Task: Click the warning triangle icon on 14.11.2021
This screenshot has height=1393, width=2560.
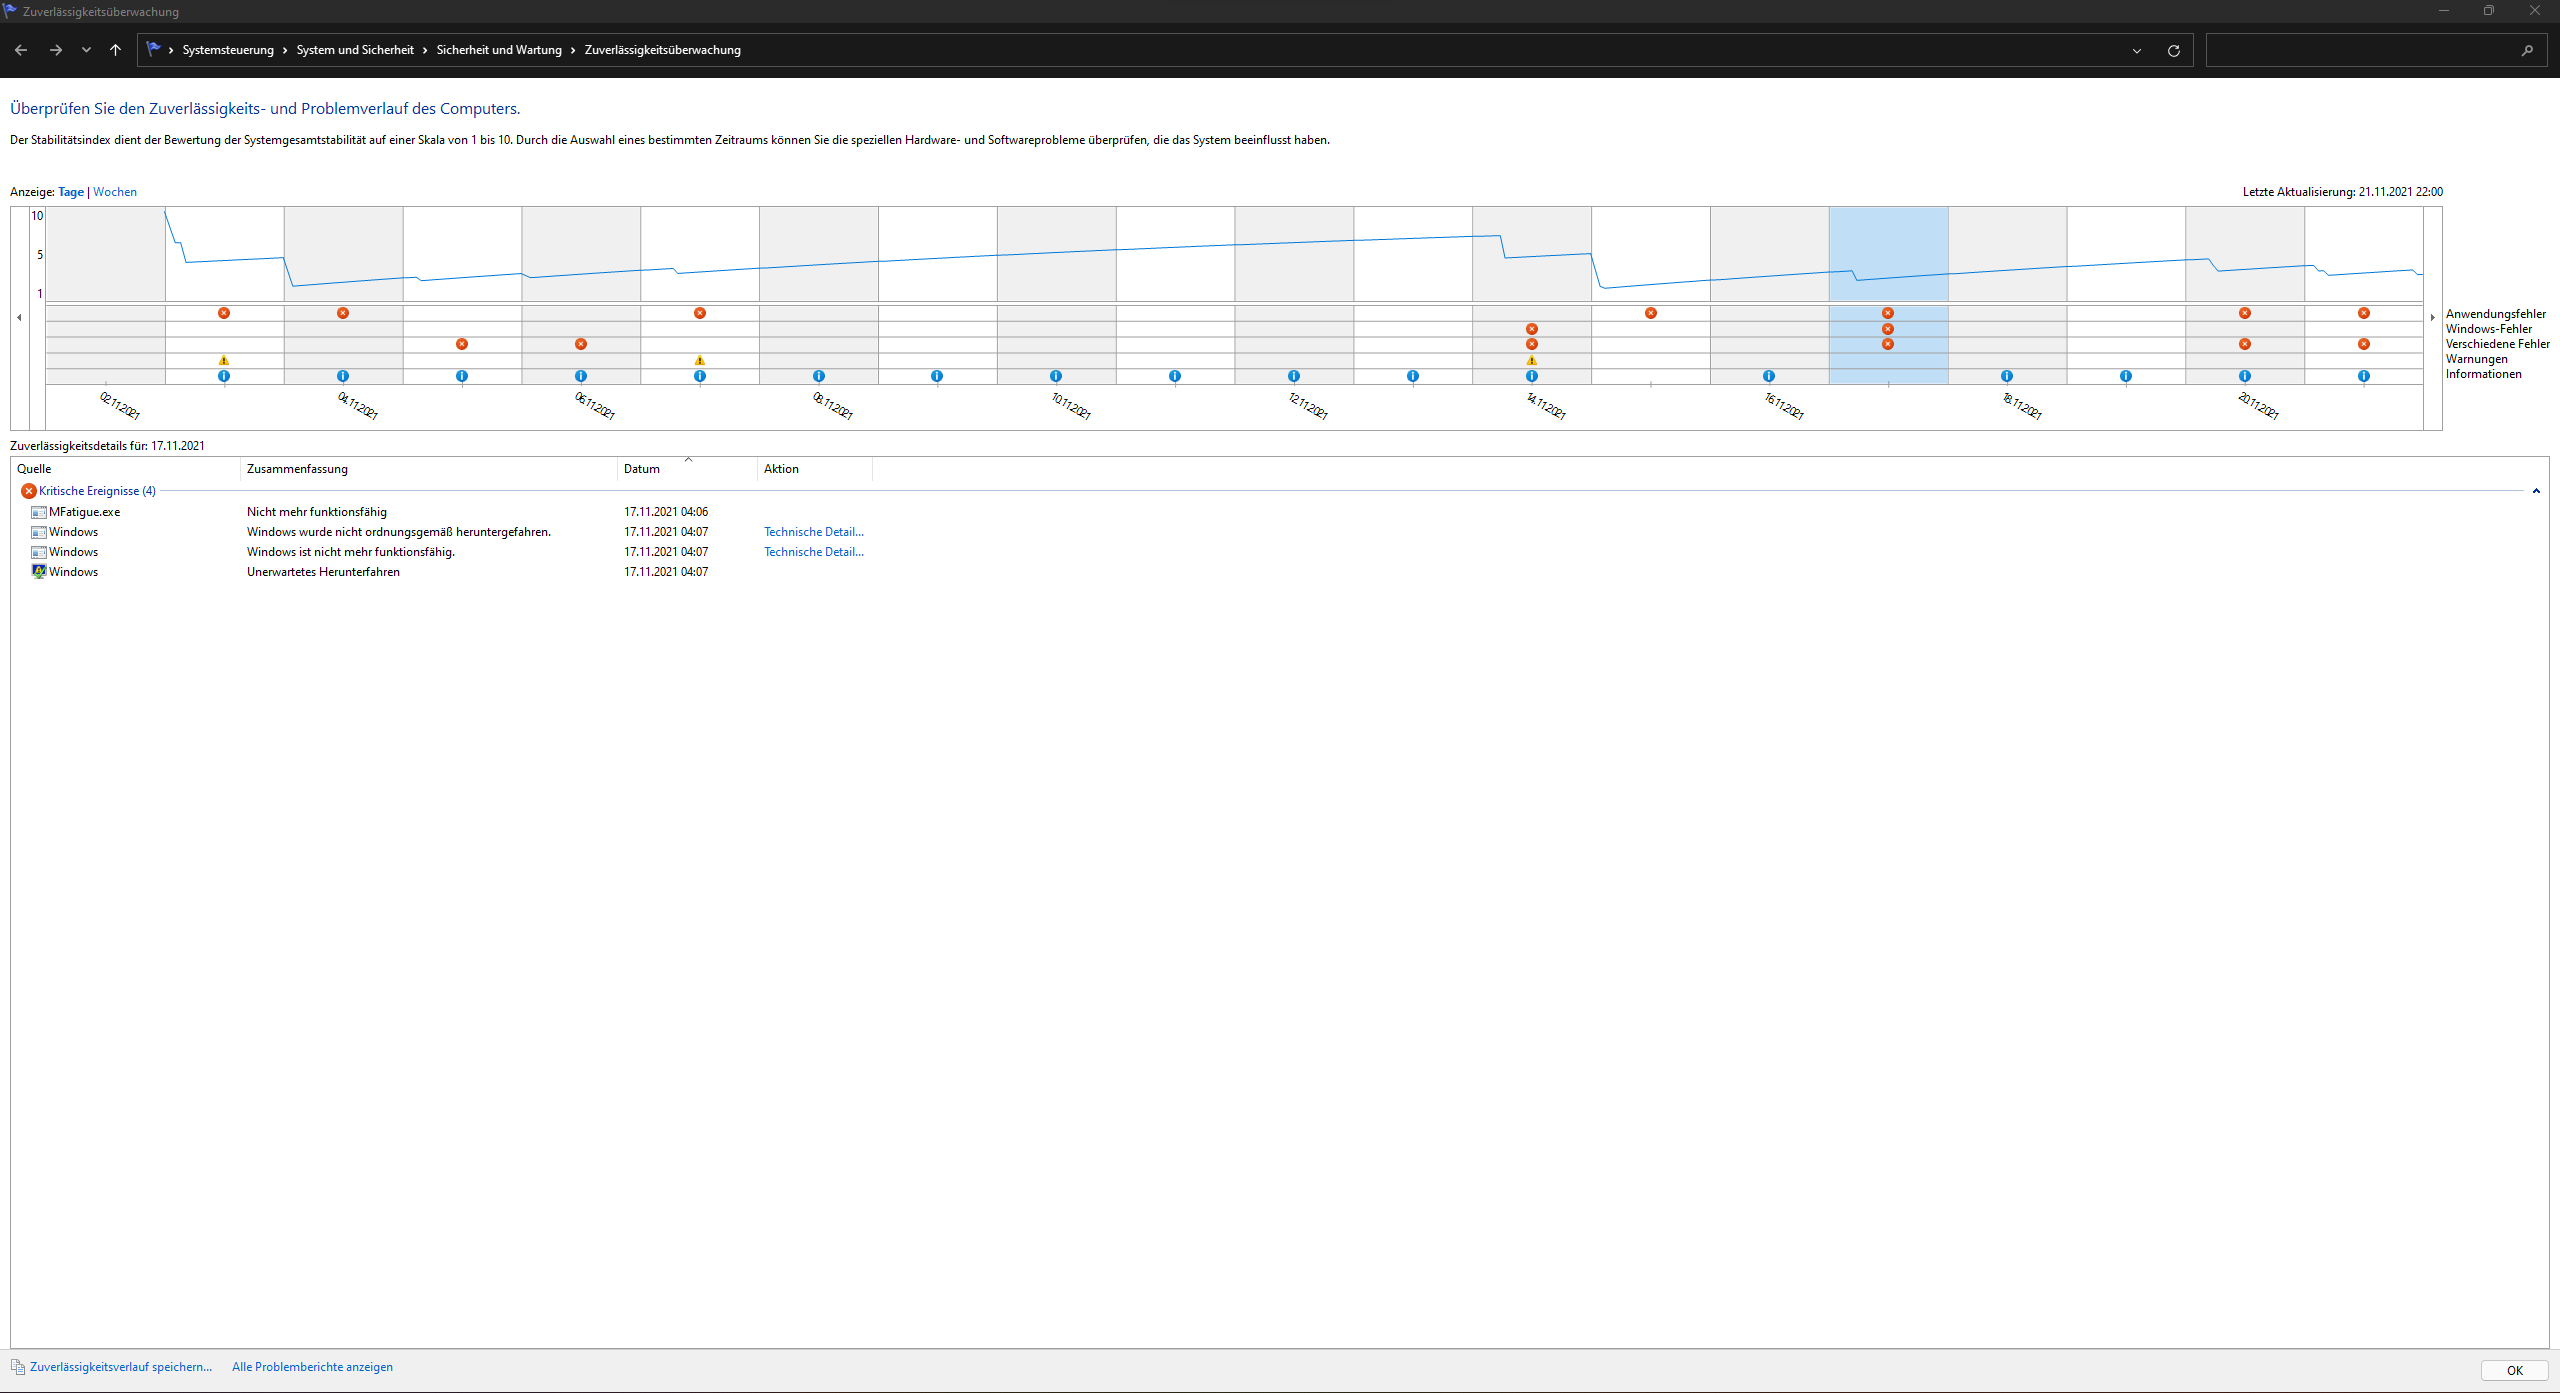Action: pyautogui.click(x=1532, y=360)
